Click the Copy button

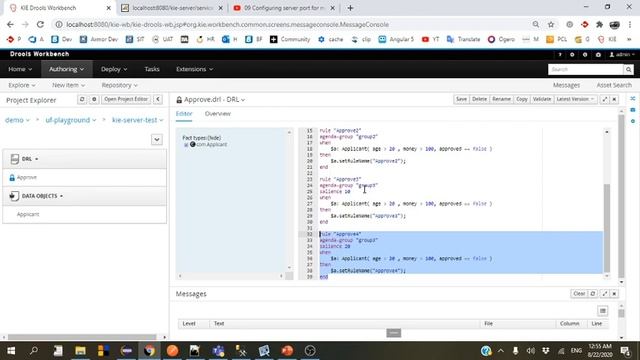point(522,99)
